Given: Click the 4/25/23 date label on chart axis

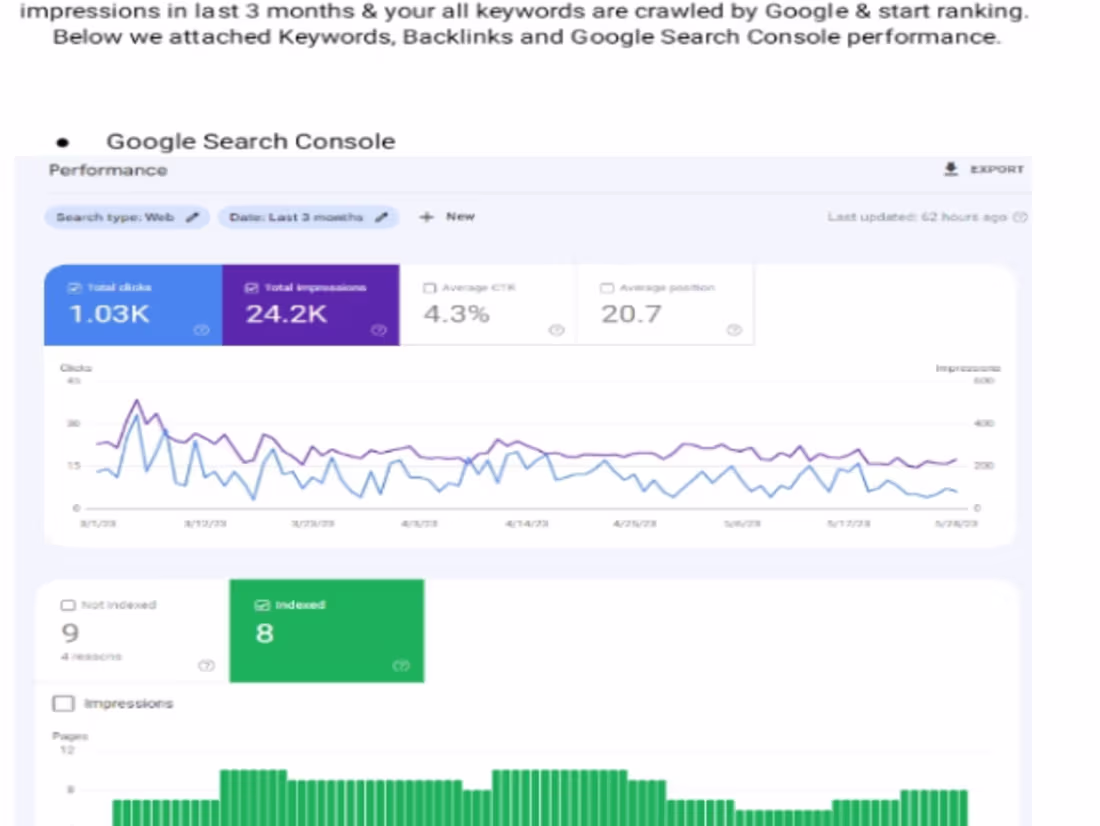Looking at the screenshot, I should 634,524.
